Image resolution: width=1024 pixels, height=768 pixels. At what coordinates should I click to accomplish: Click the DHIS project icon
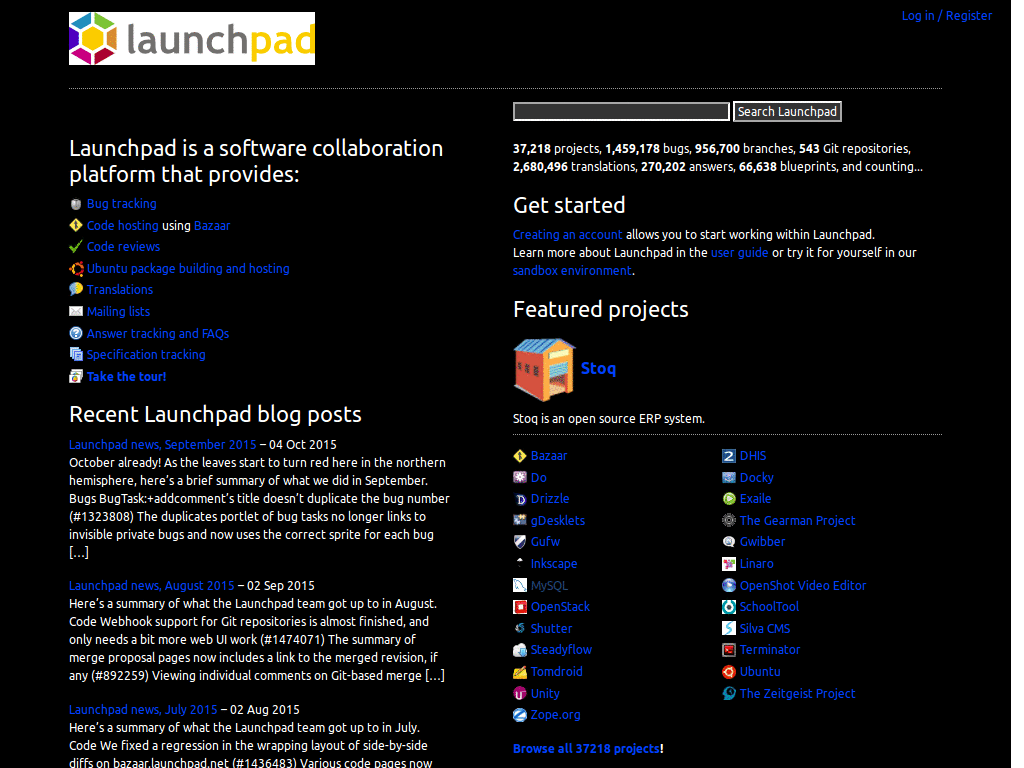(729, 456)
